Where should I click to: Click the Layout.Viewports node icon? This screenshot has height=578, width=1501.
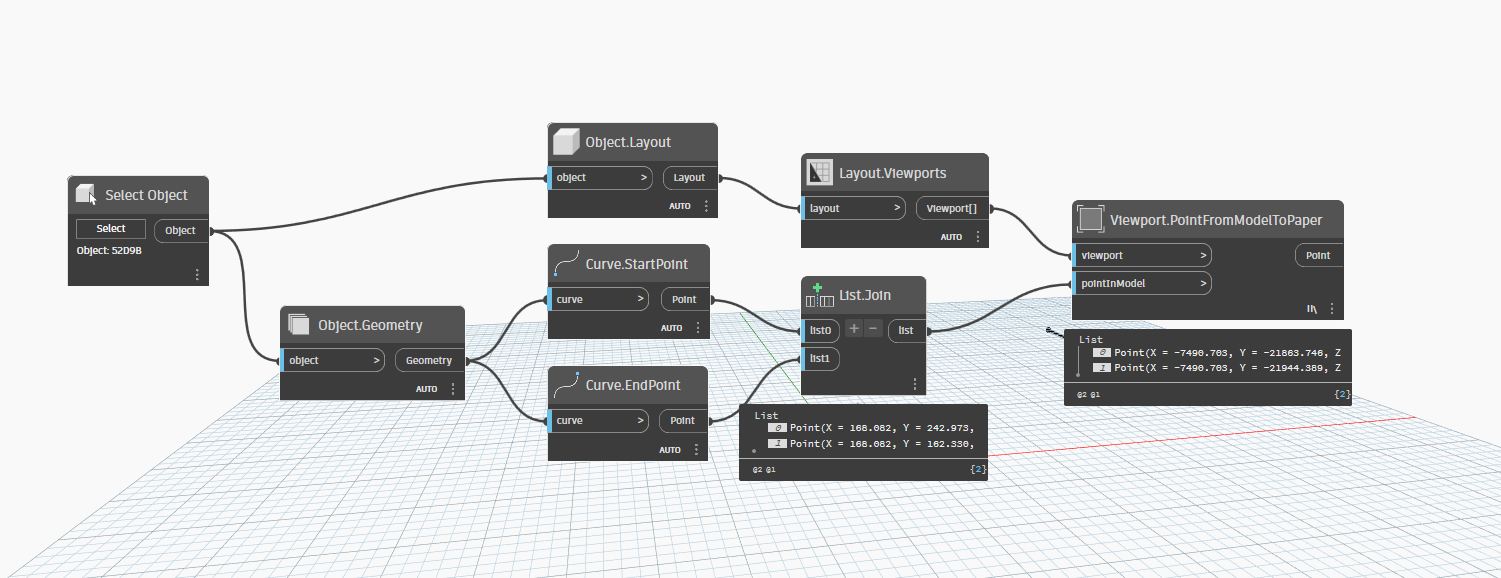(x=820, y=173)
